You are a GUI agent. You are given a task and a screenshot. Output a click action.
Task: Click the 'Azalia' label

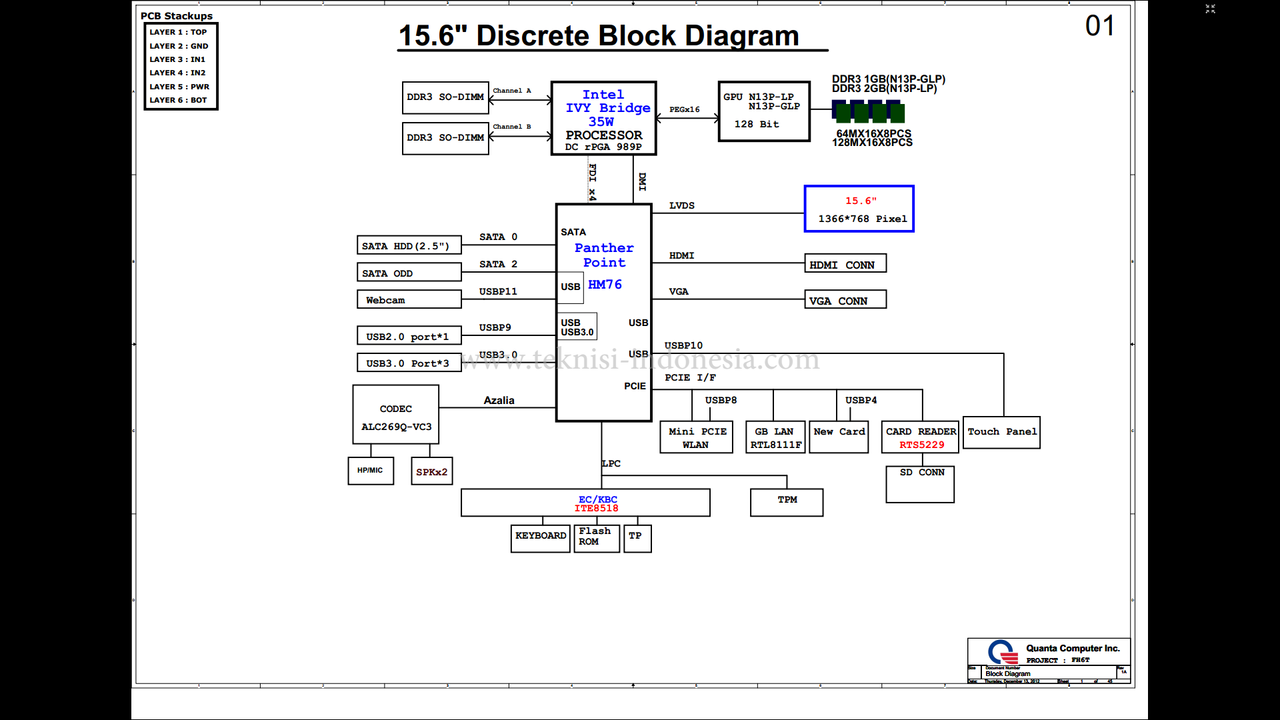pos(499,400)
